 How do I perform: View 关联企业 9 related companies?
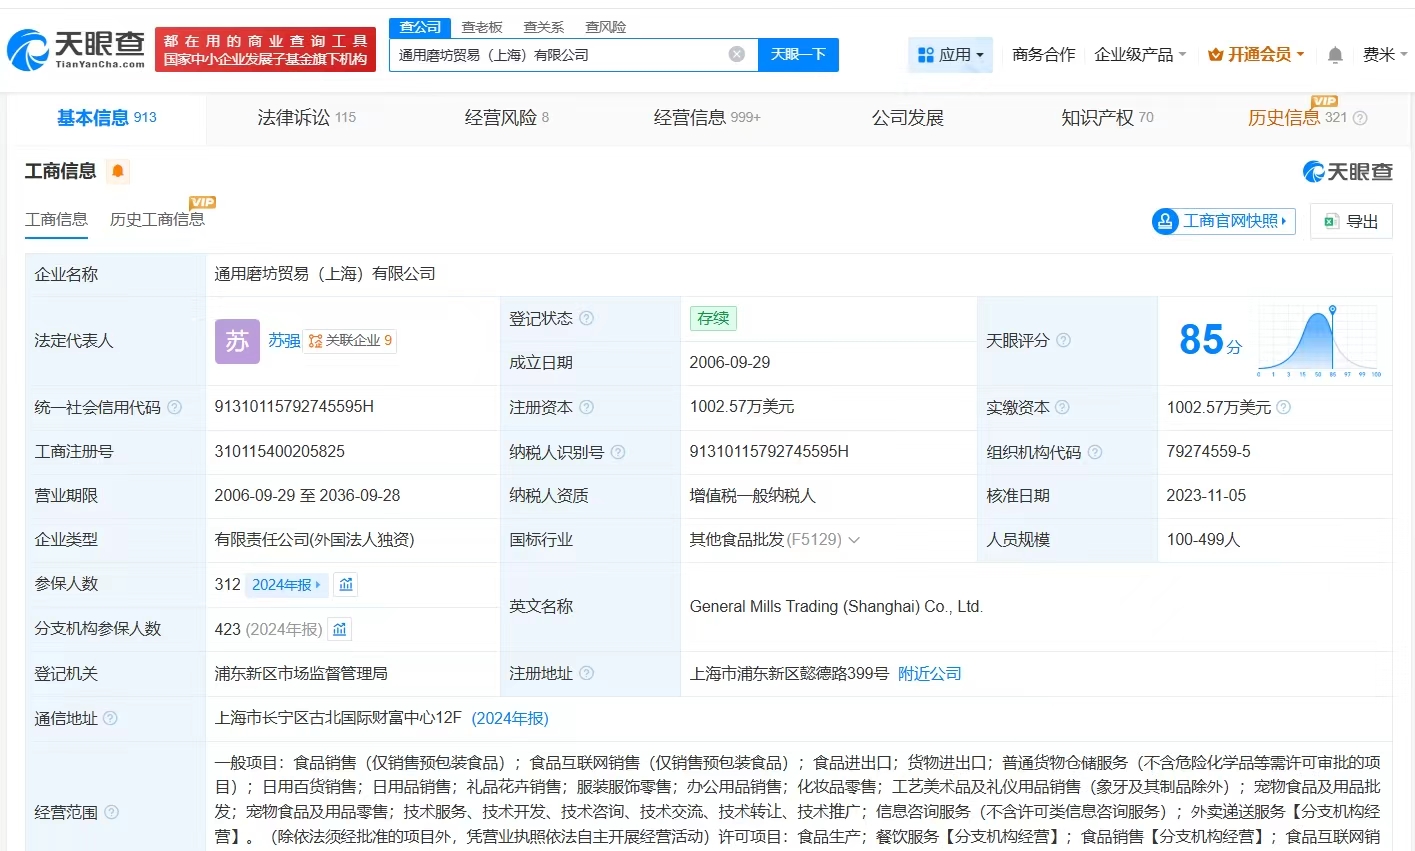[350, 341]
